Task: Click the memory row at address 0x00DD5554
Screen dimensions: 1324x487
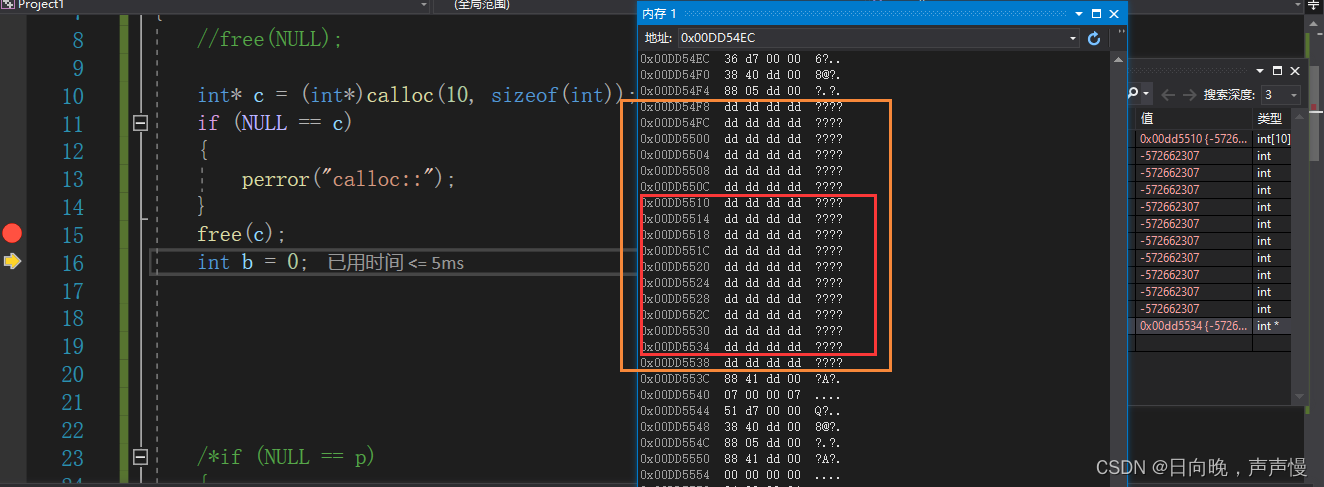Action: pyautogui.click(x=742, y=475)
